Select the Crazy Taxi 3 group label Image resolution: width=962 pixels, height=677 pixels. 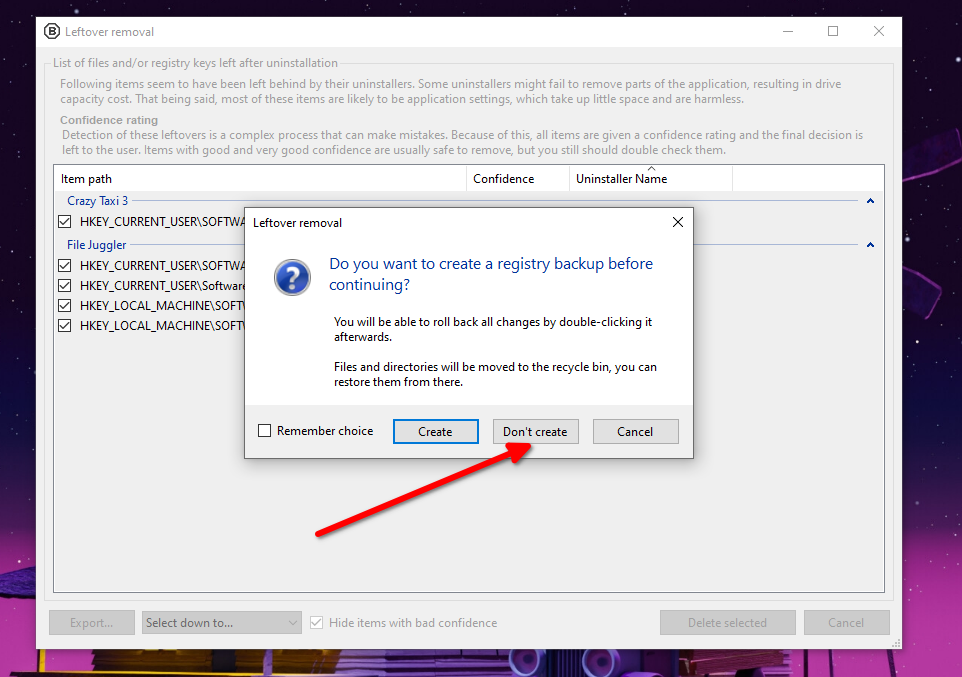pos(98,201)
